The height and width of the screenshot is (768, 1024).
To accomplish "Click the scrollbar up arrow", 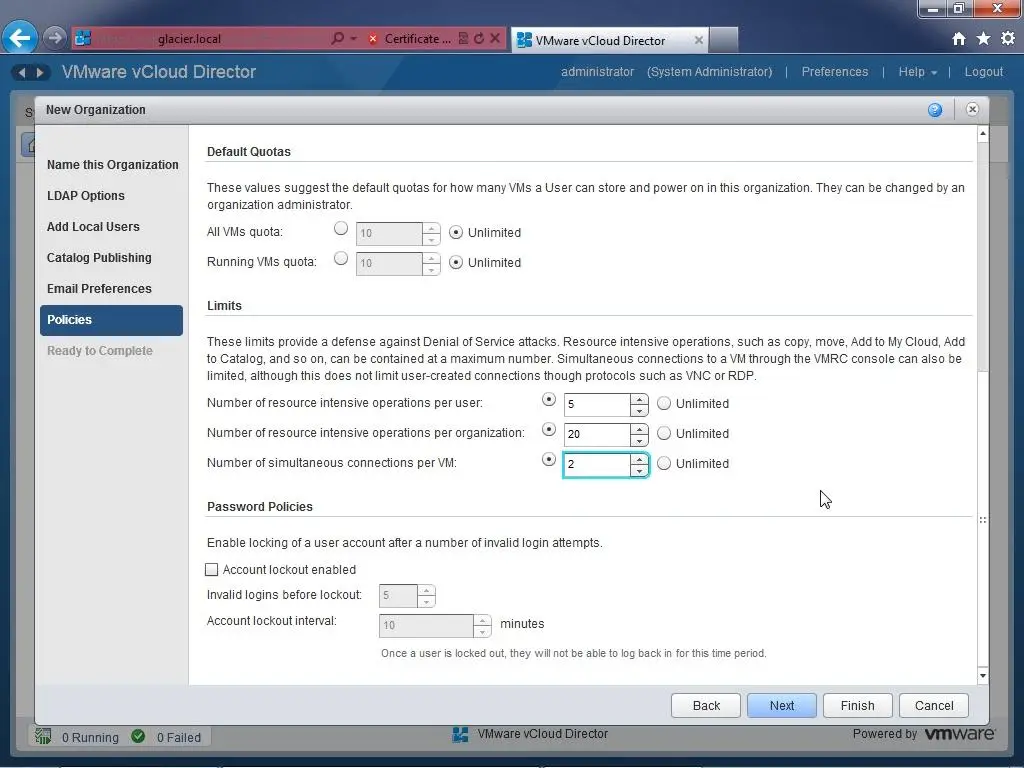I will tap(983, 134).
